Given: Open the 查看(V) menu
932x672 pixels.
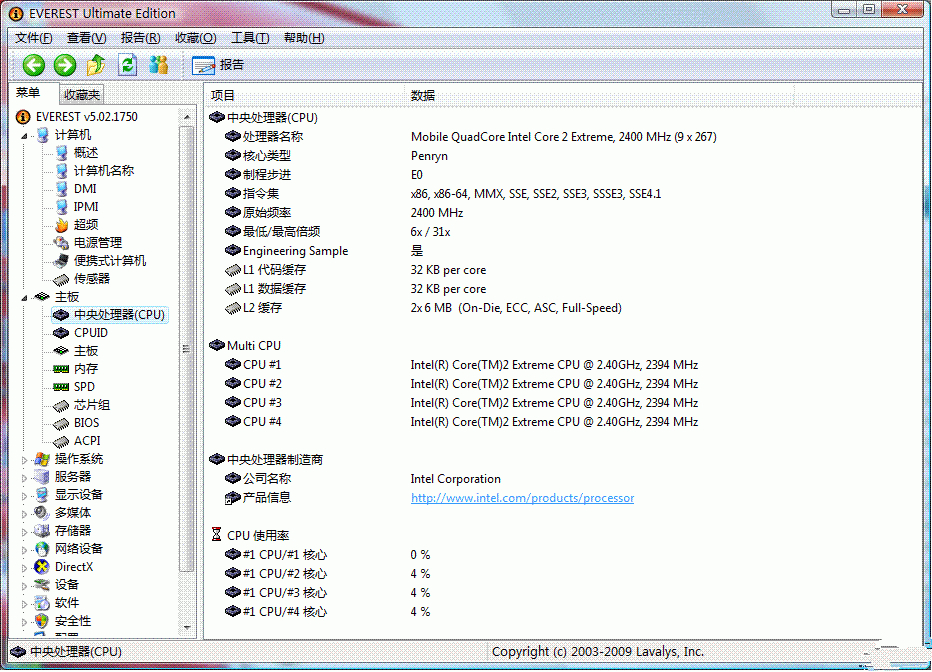Looking at the screenshot, I should 86,38.
